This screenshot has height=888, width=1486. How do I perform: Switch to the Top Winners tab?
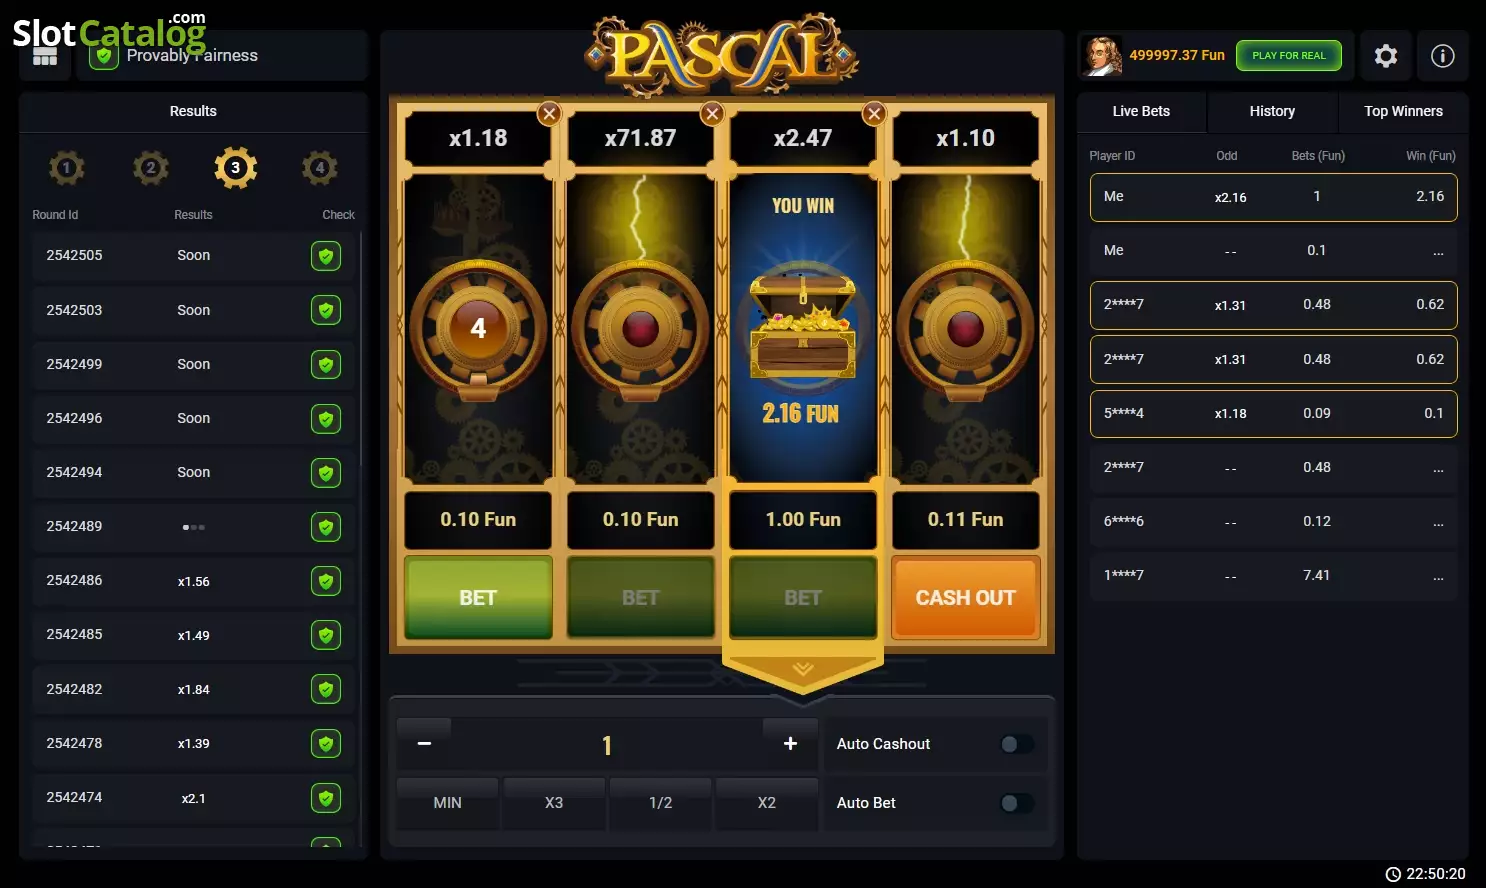pyautogui.click(x=1403, y=111)
